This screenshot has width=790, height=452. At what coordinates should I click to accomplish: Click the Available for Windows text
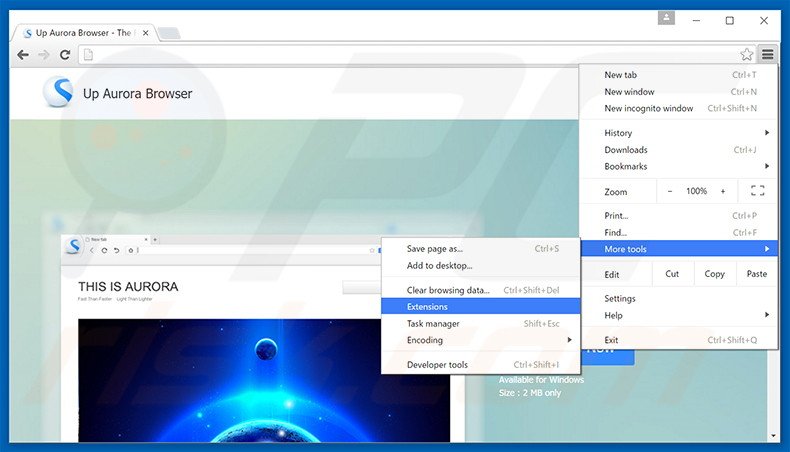pyautogui.click(x=541, y=380)
